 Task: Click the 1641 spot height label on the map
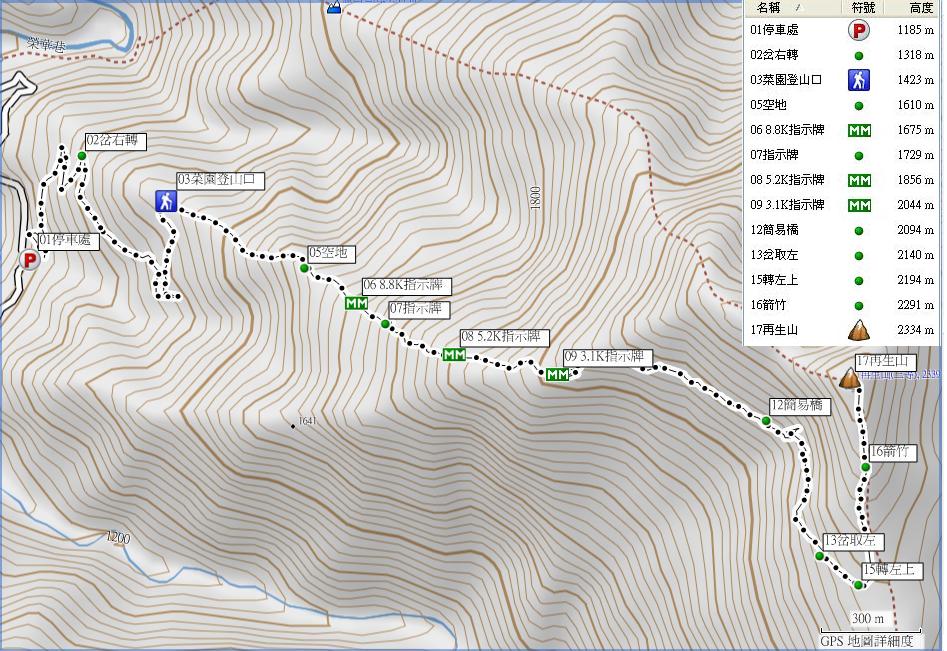[307, 420]
